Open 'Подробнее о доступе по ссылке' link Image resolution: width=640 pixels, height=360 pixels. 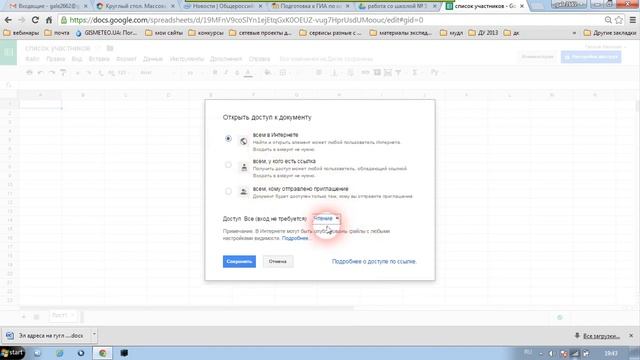(373, 261)
